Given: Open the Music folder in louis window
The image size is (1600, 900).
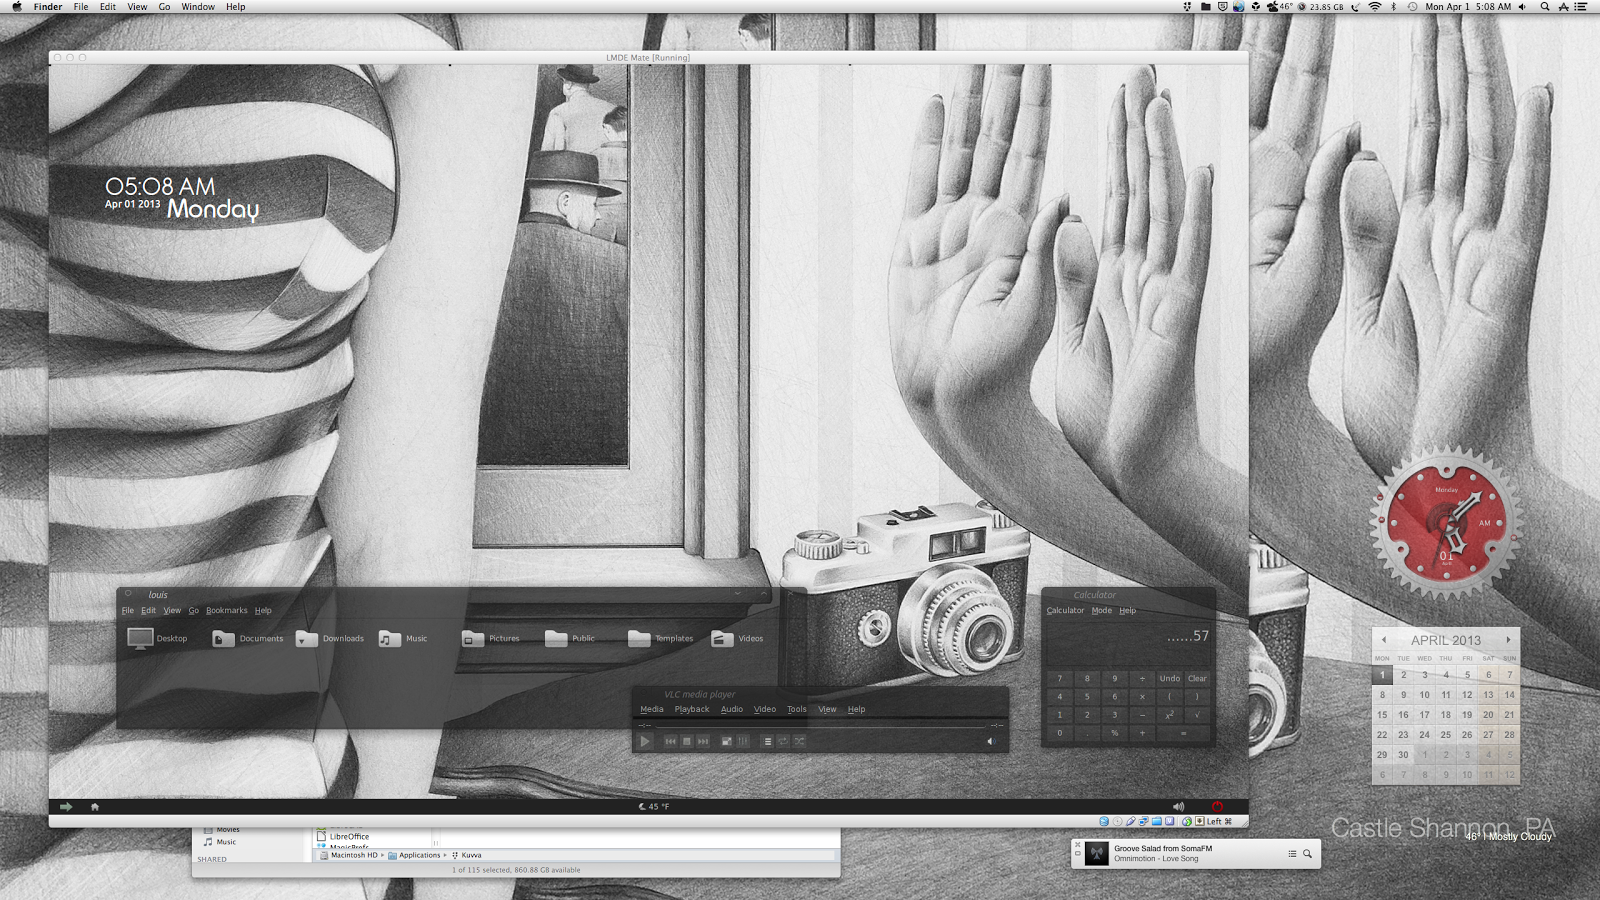Looking at the screenshot, I should tap(389, 638).
